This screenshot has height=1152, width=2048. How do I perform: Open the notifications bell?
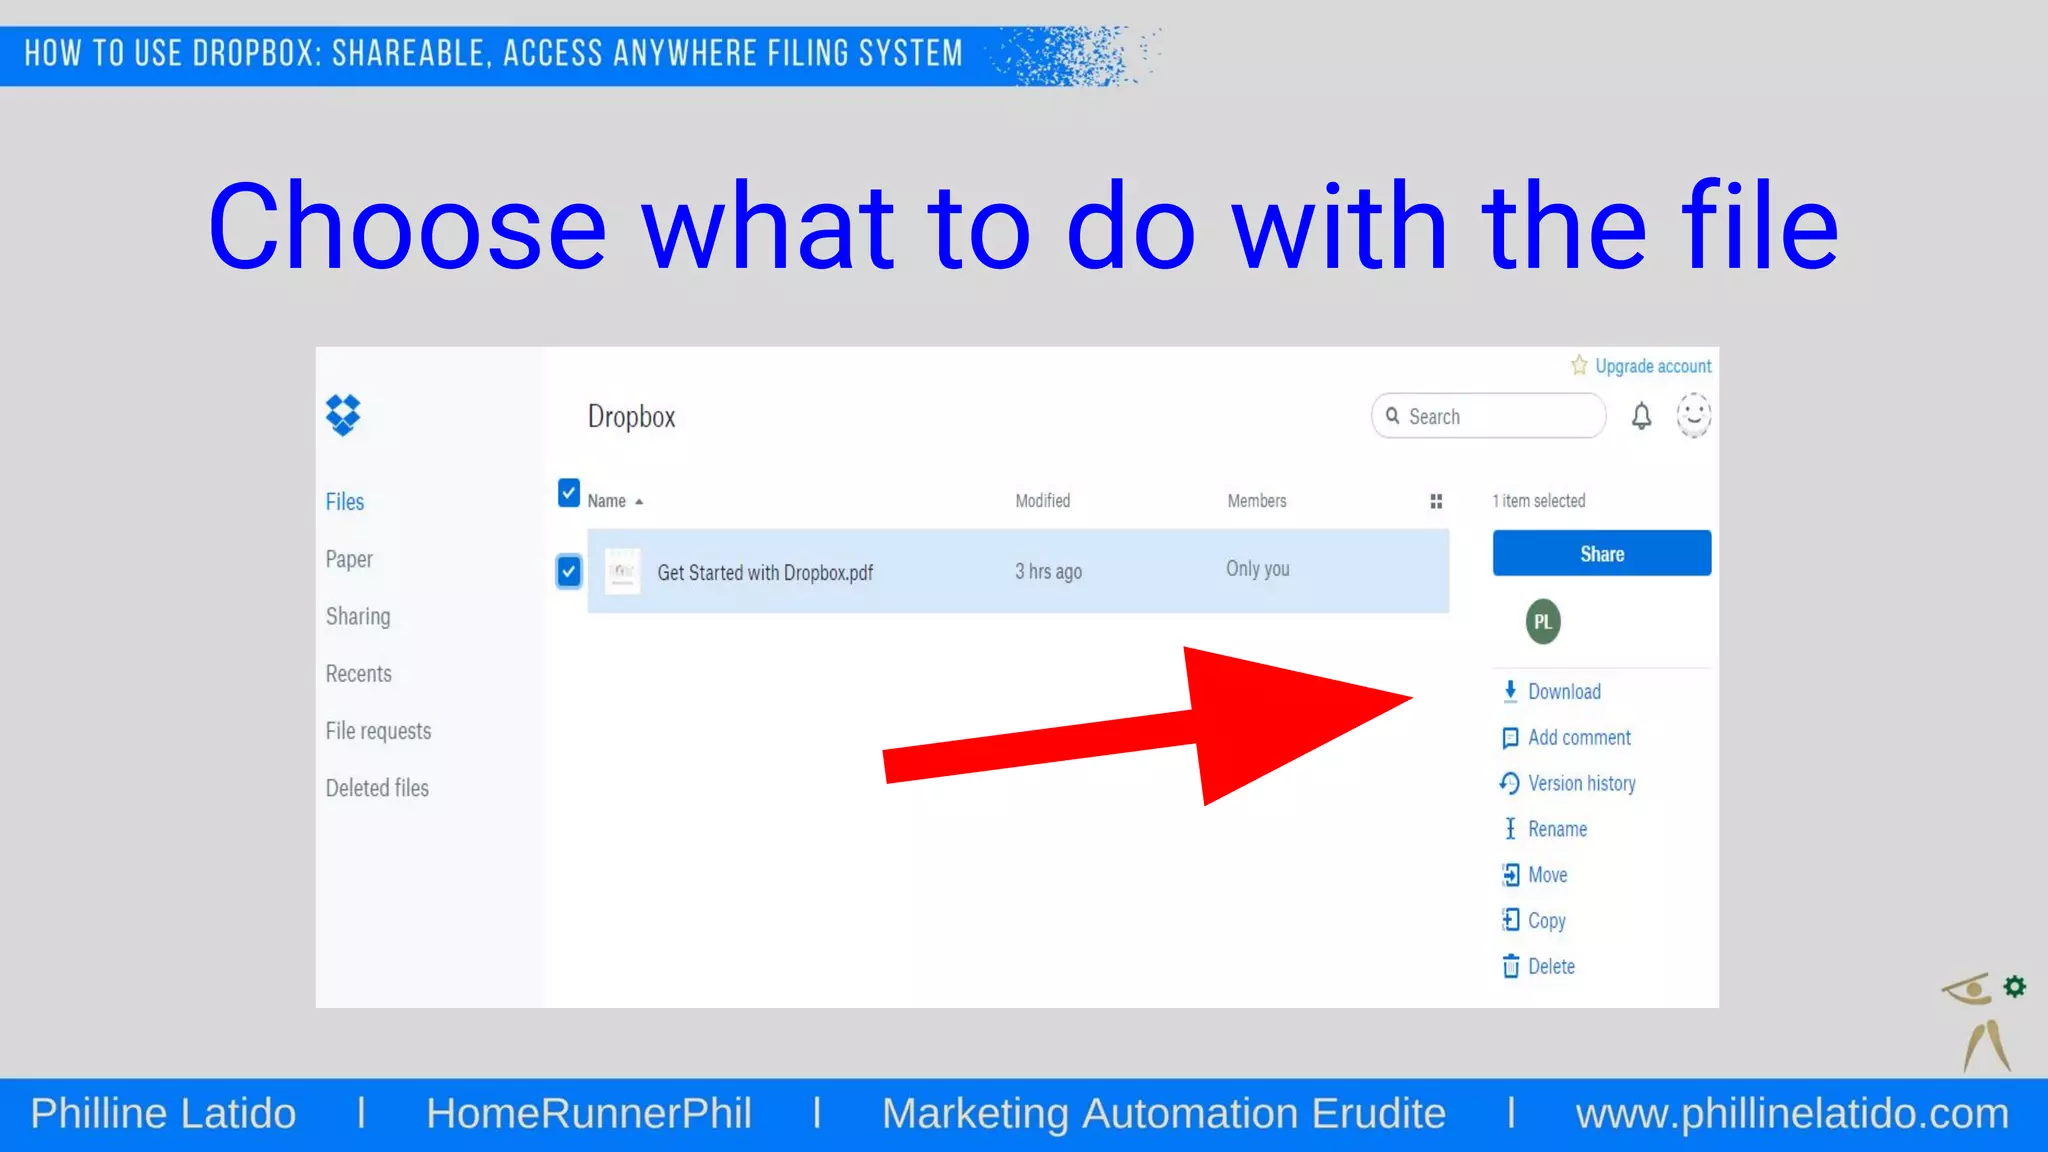[x=1641, y=416]
